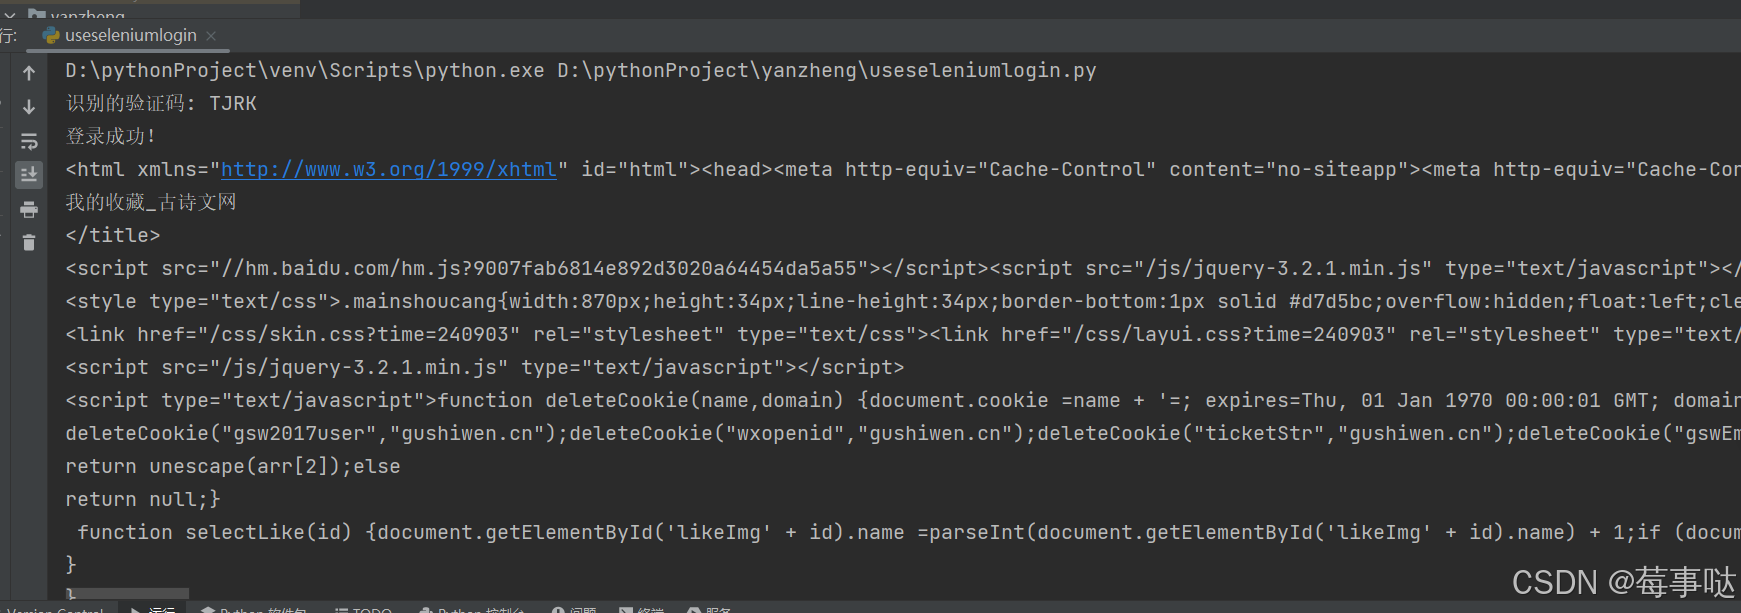This screenshot has width=1741, height=613.
Task: Open the 问题 (Problems) tool window tab
Action: pos(574,608)
